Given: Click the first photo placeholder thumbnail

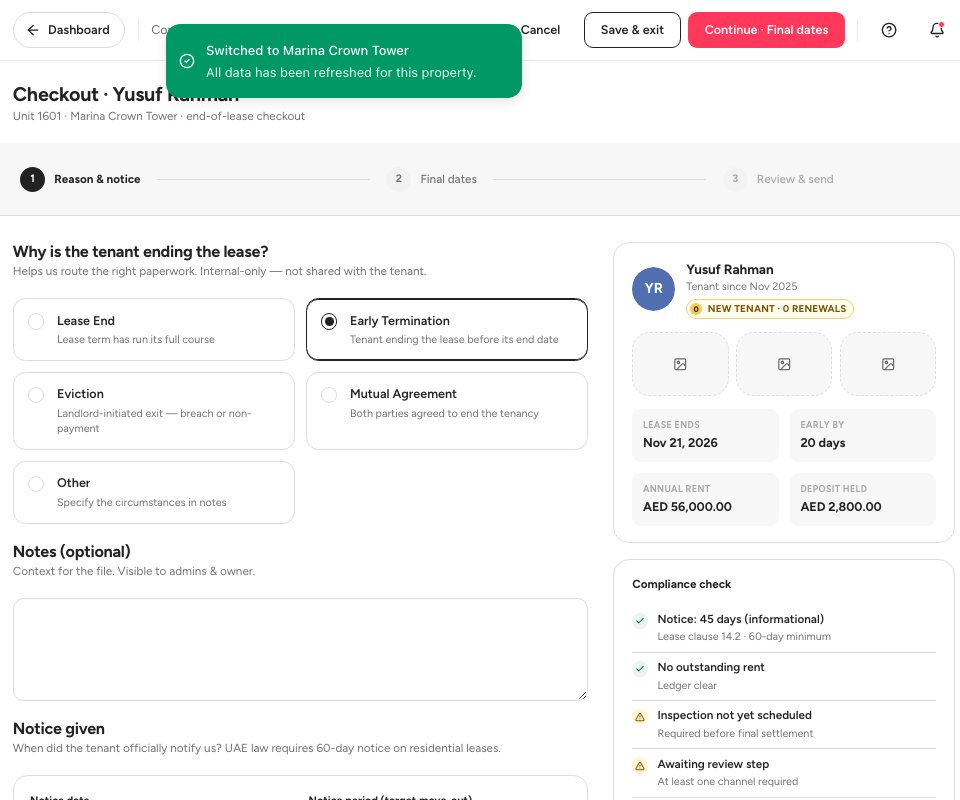Looking at the screenshot, I should tap(680, 364).
